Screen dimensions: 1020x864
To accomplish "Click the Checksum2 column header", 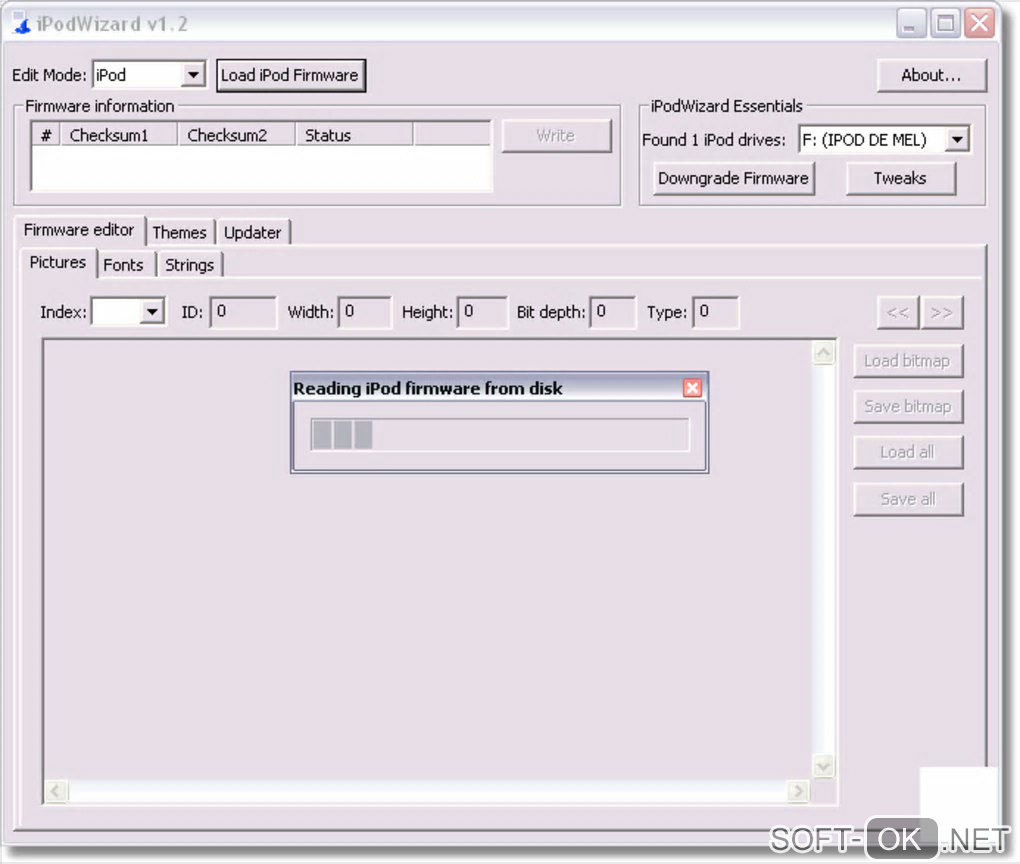I will click(x=237, y=135).
